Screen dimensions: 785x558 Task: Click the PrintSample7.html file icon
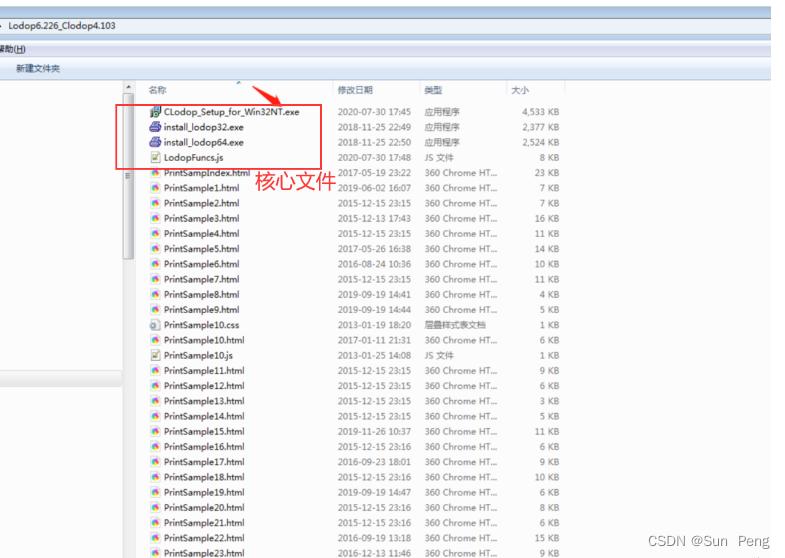[x=155, y=279]
